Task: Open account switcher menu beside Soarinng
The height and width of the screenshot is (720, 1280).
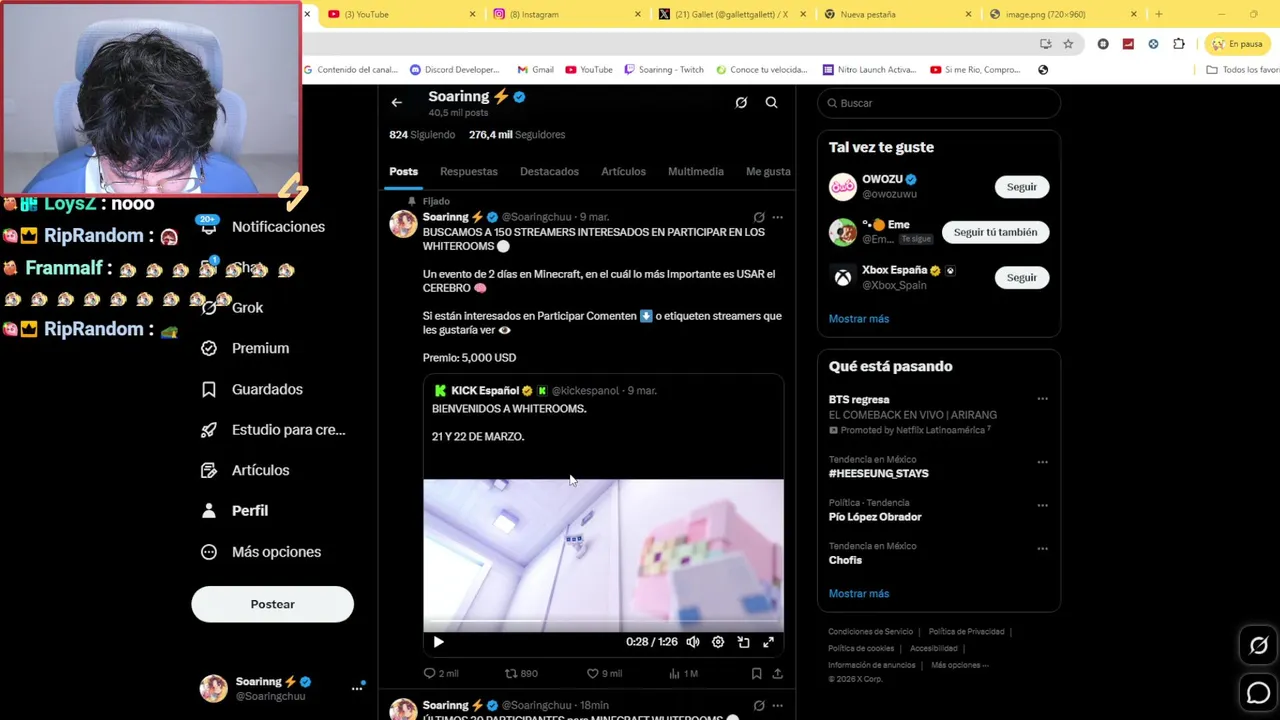Action: tap(357, 688)
